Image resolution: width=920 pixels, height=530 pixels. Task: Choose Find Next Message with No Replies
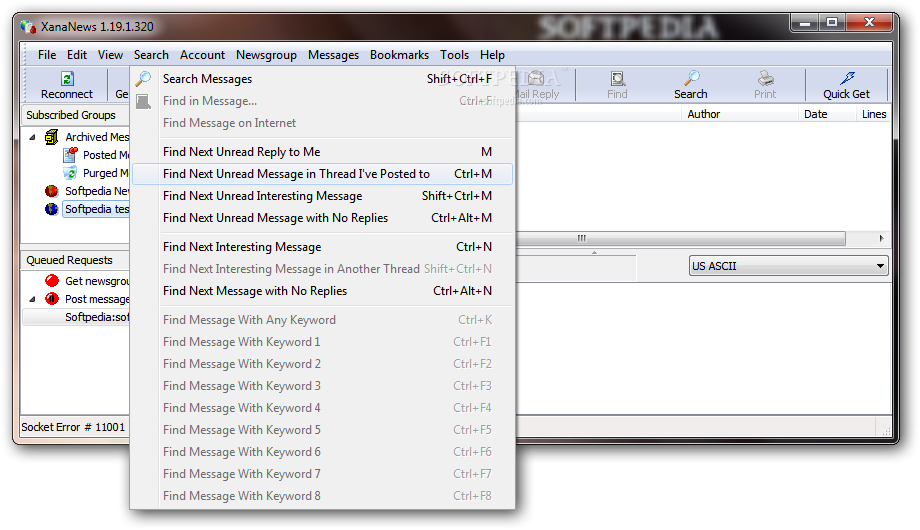pyautogui.click(x=323, y=291)
